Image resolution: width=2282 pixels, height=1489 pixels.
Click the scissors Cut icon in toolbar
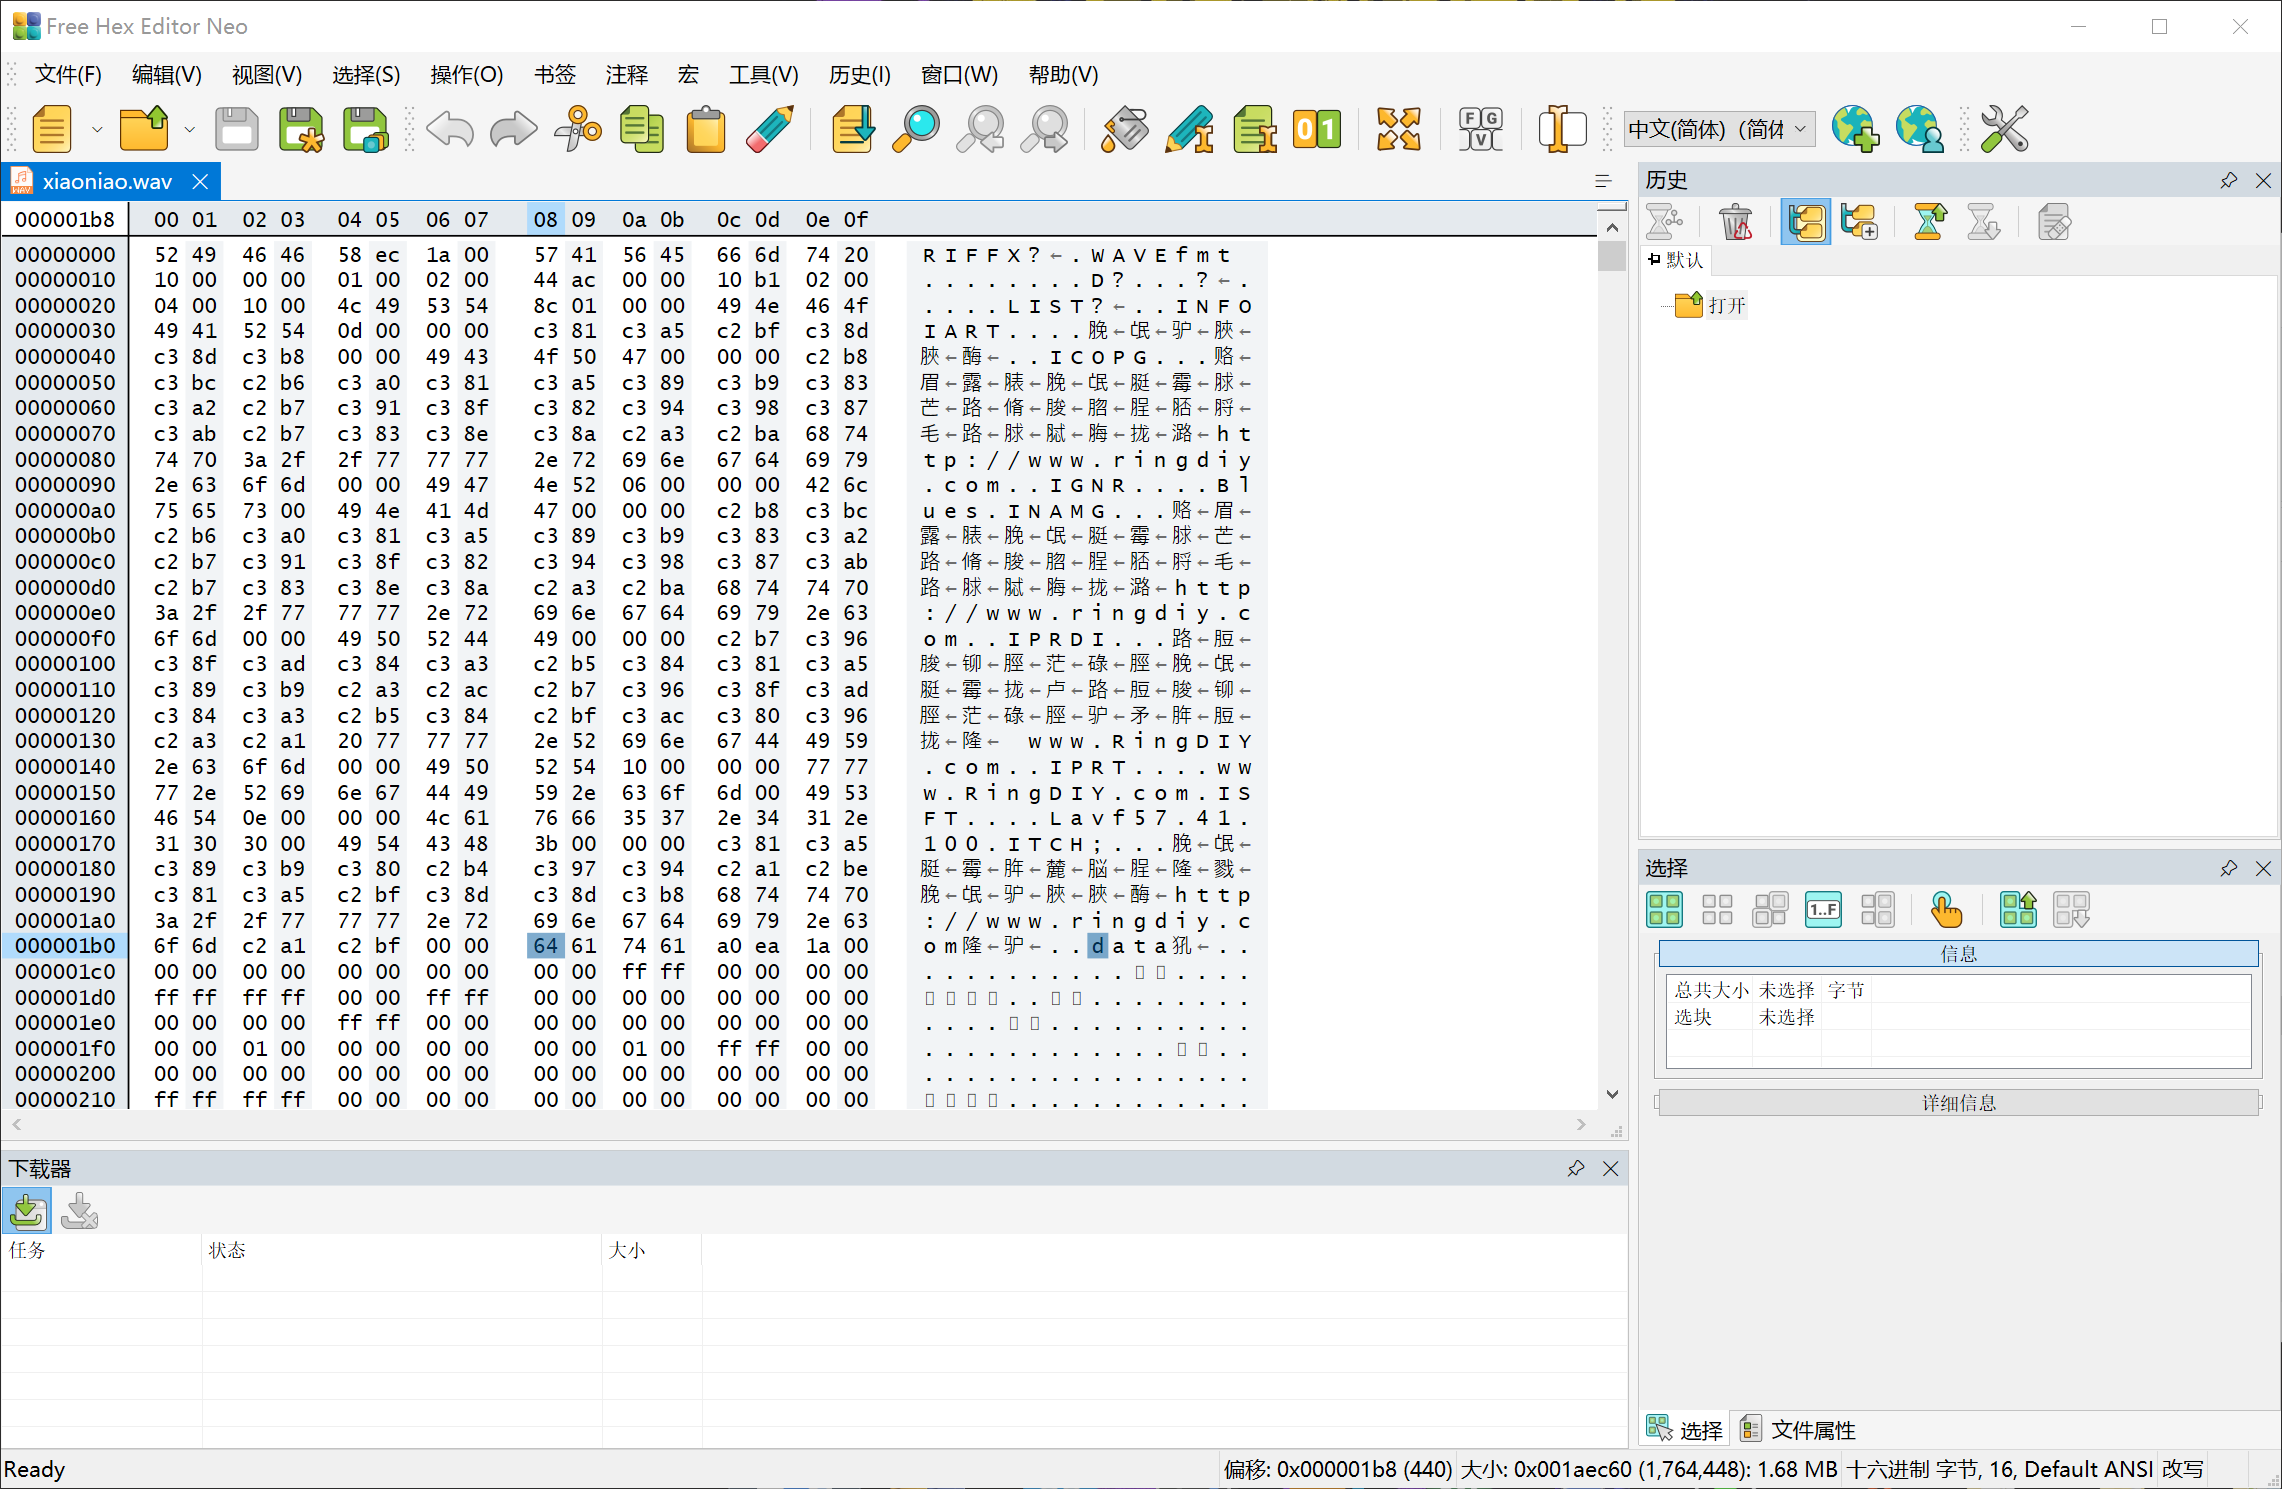pyautogui.click(x=578, y=130)
